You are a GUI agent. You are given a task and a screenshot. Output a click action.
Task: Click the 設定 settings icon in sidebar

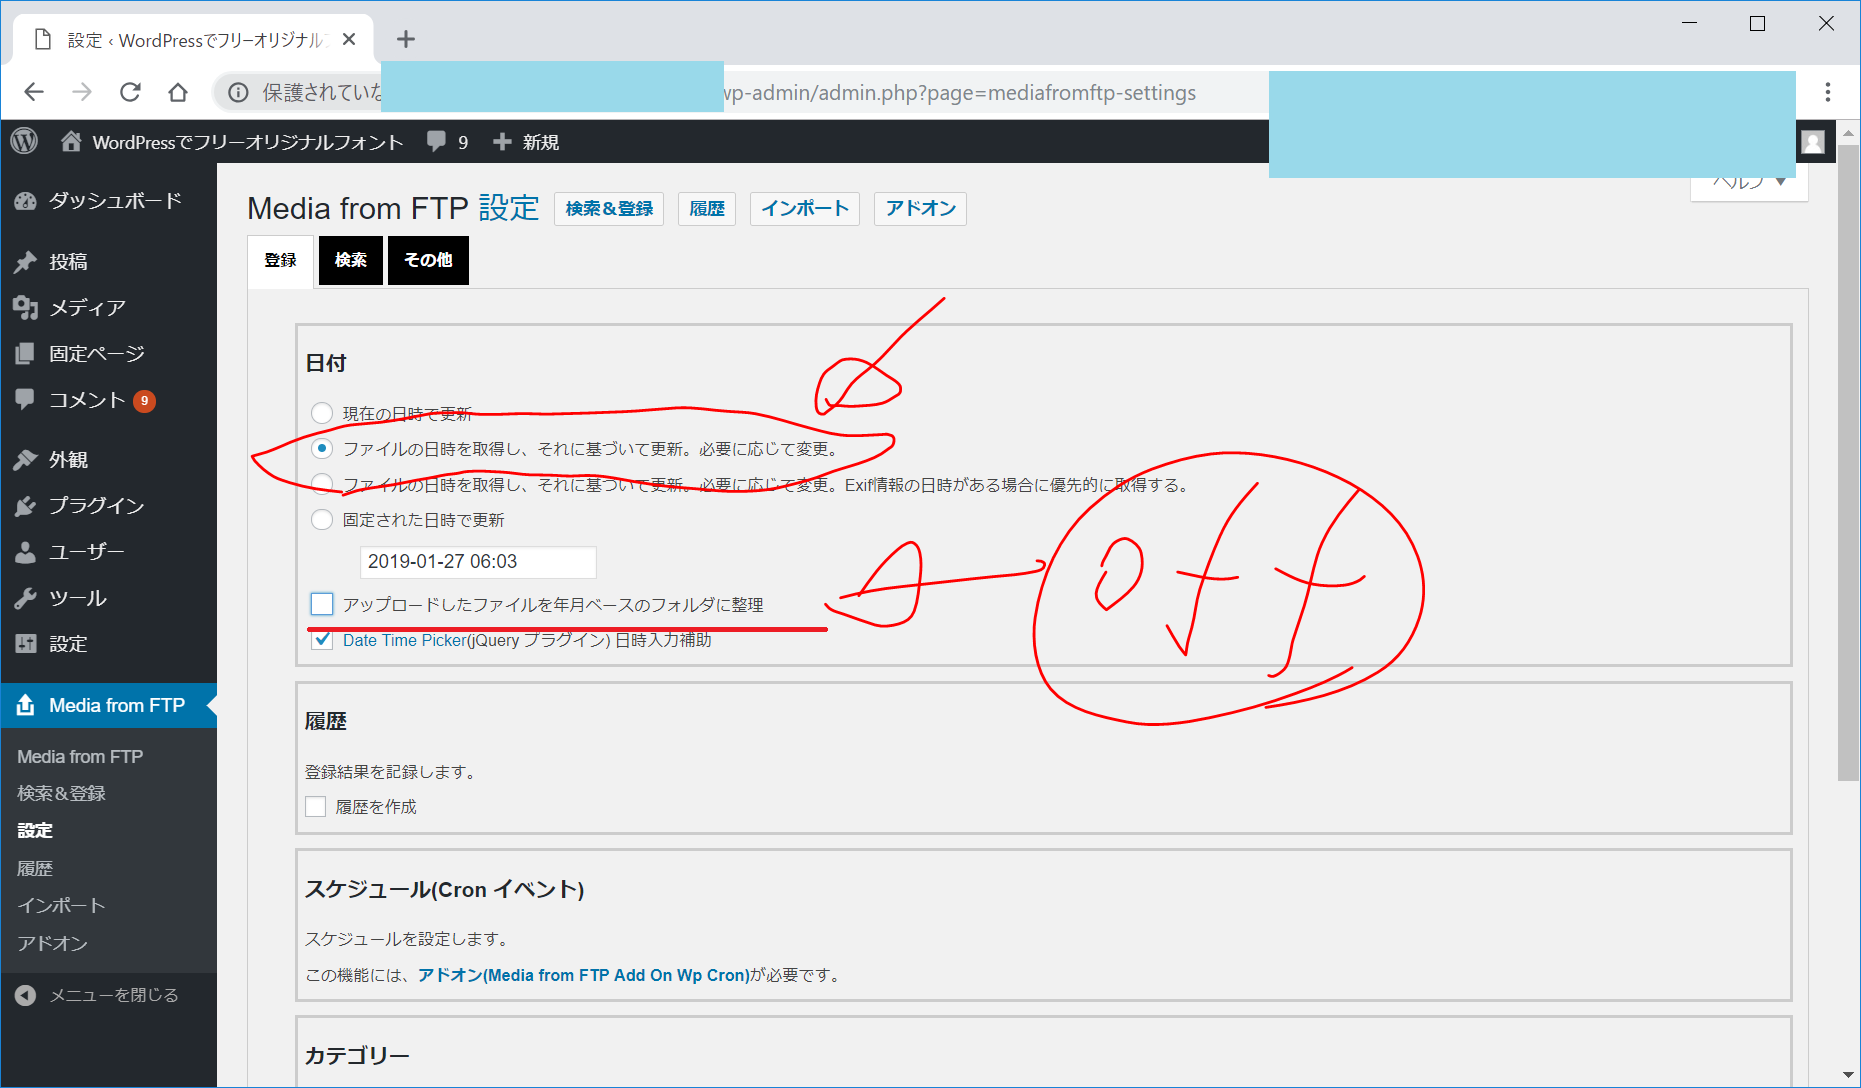tap(26, 644)
